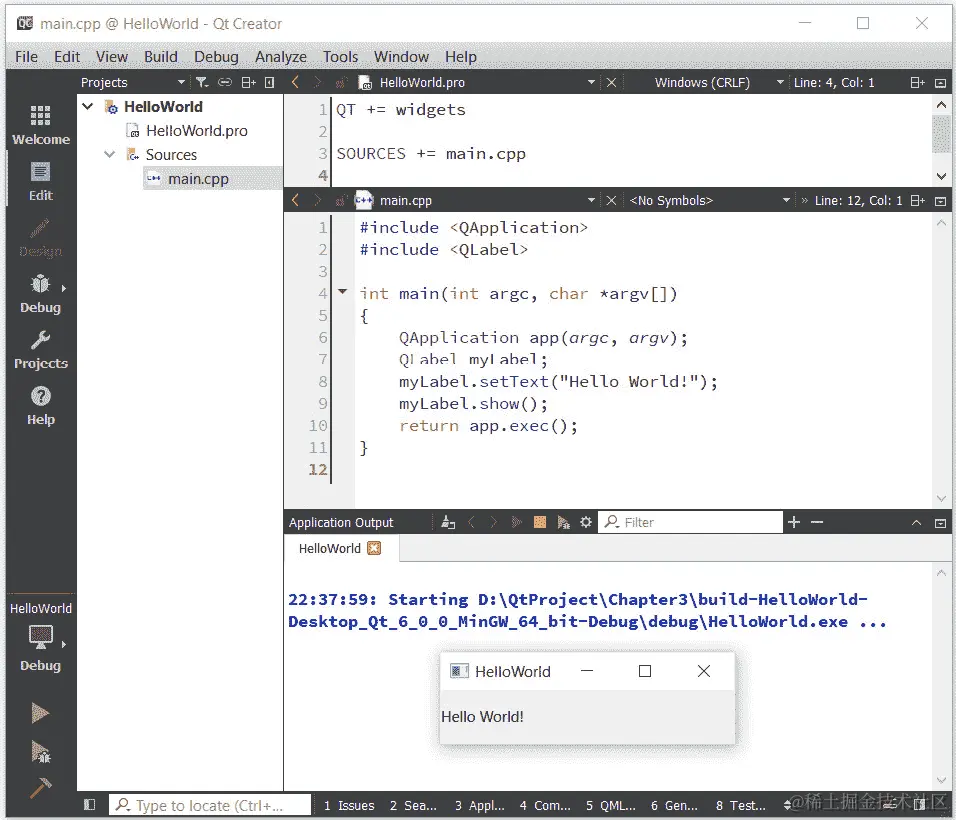The width and height of the screenshot is (956, 820).
Task: Fold the main function at line 4
Action: click(343, 292)
